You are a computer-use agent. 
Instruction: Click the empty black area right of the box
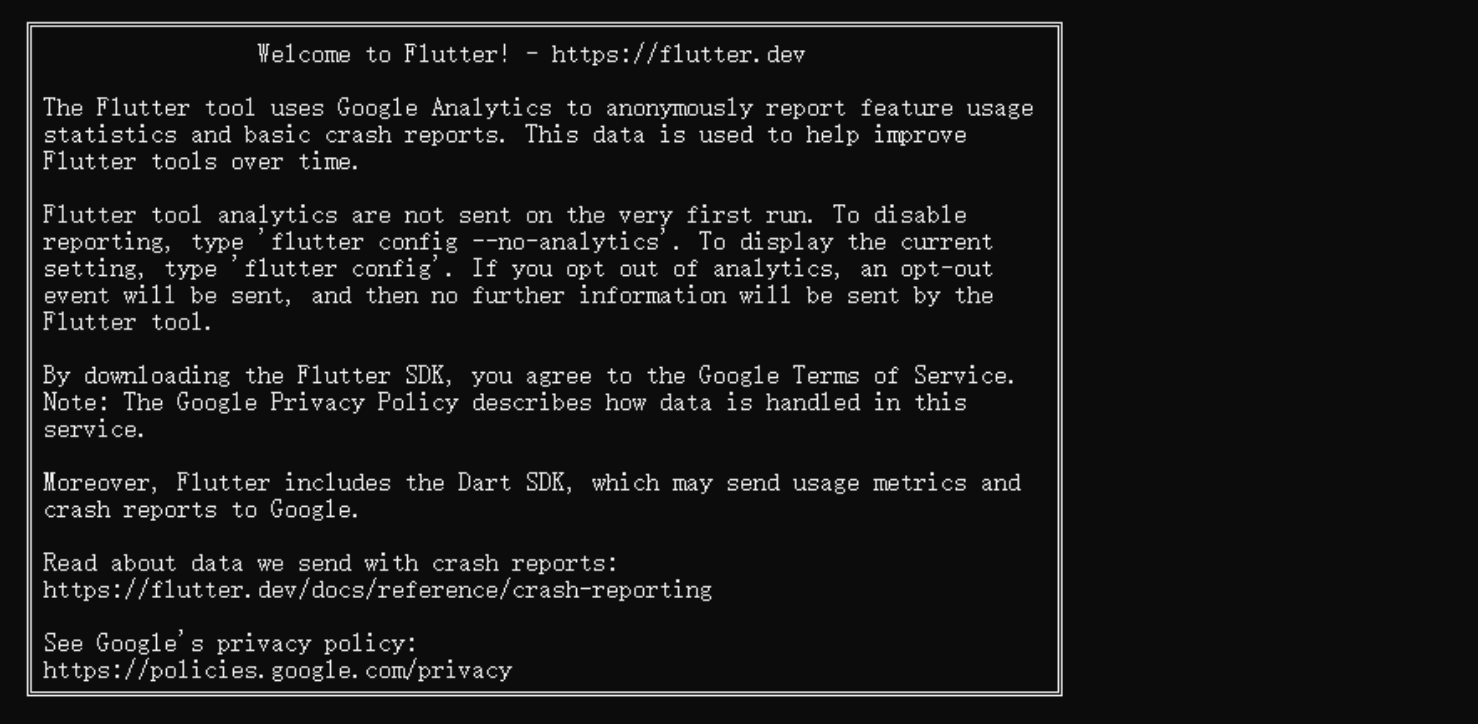[1270, 360]
